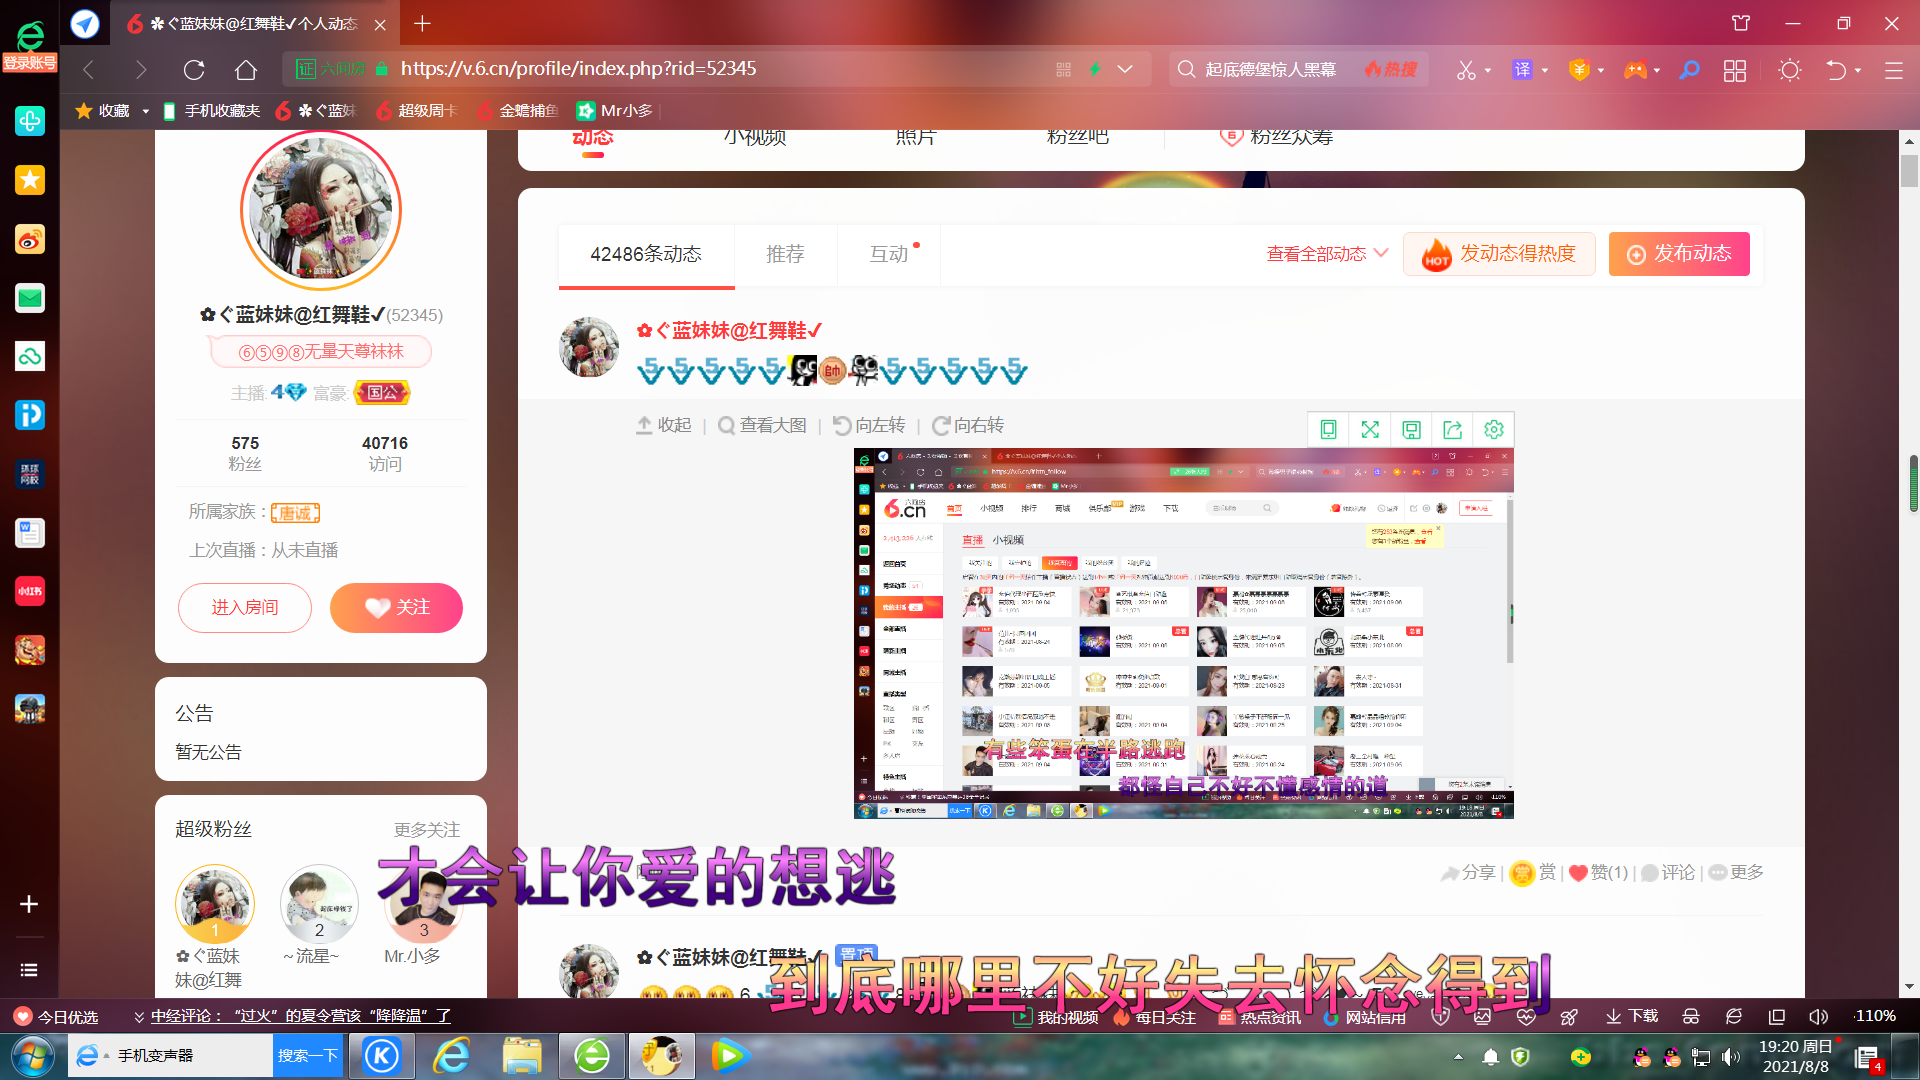Image resolution: width=1920 pixels, height=1080 pixels.
Task: Click 分享 on the post
Action: [x=1468, y=873]
